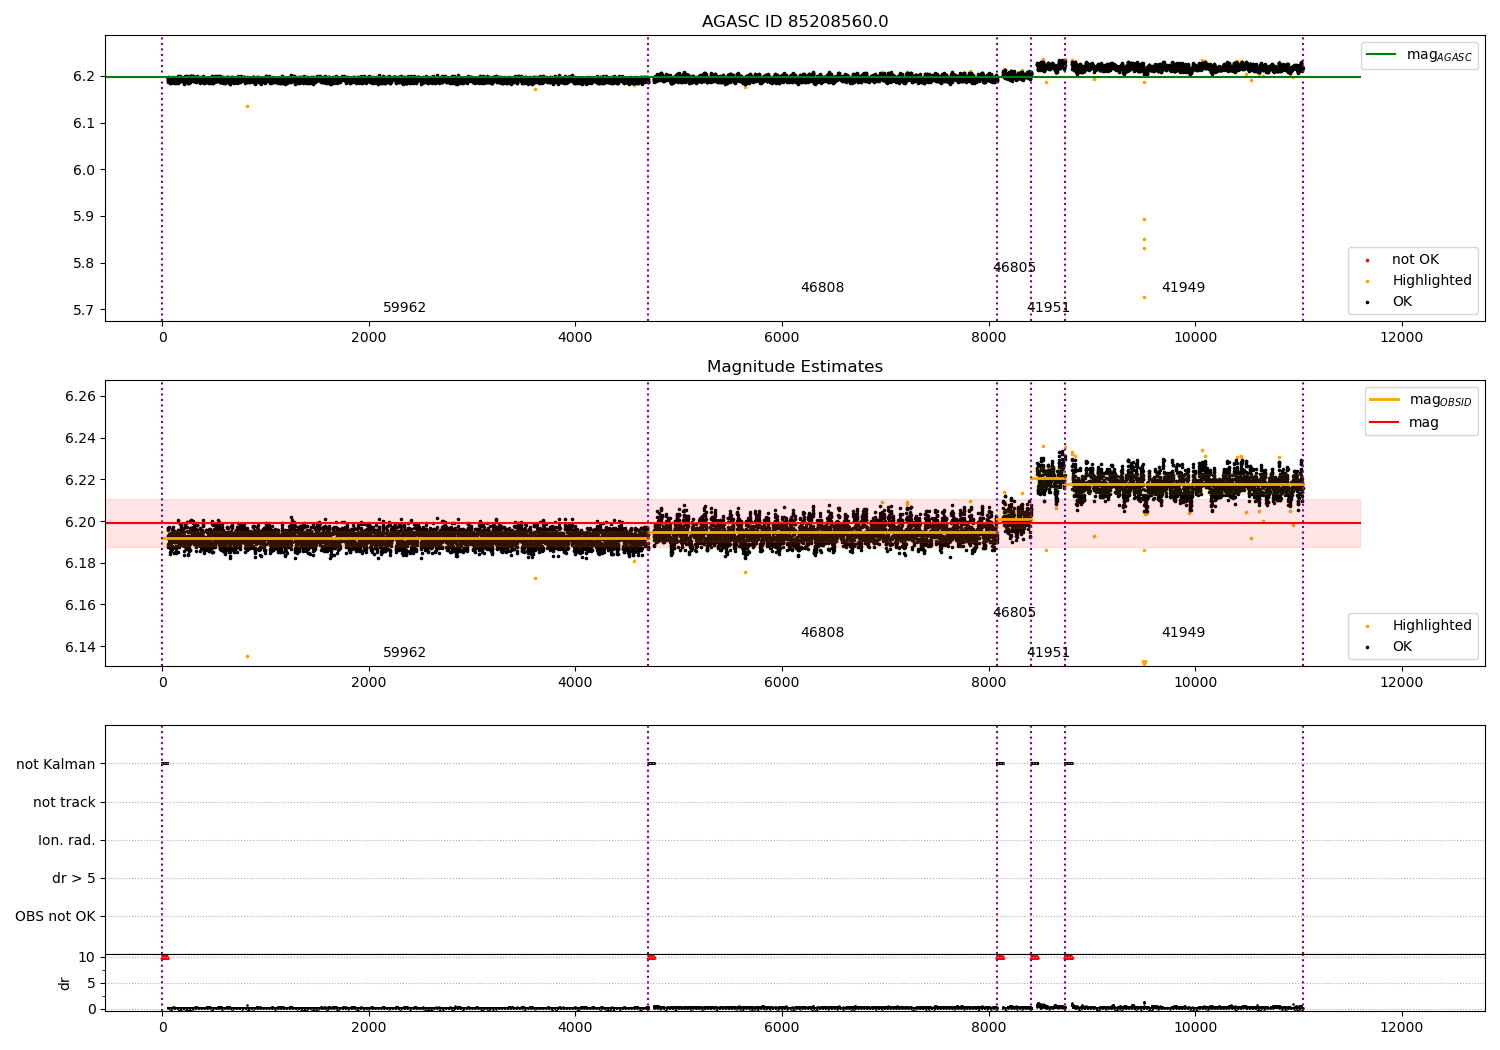1500x1050 pixels.
Task: Click OBSID label 41949 in the top plot
Action: pos(1183,288)
